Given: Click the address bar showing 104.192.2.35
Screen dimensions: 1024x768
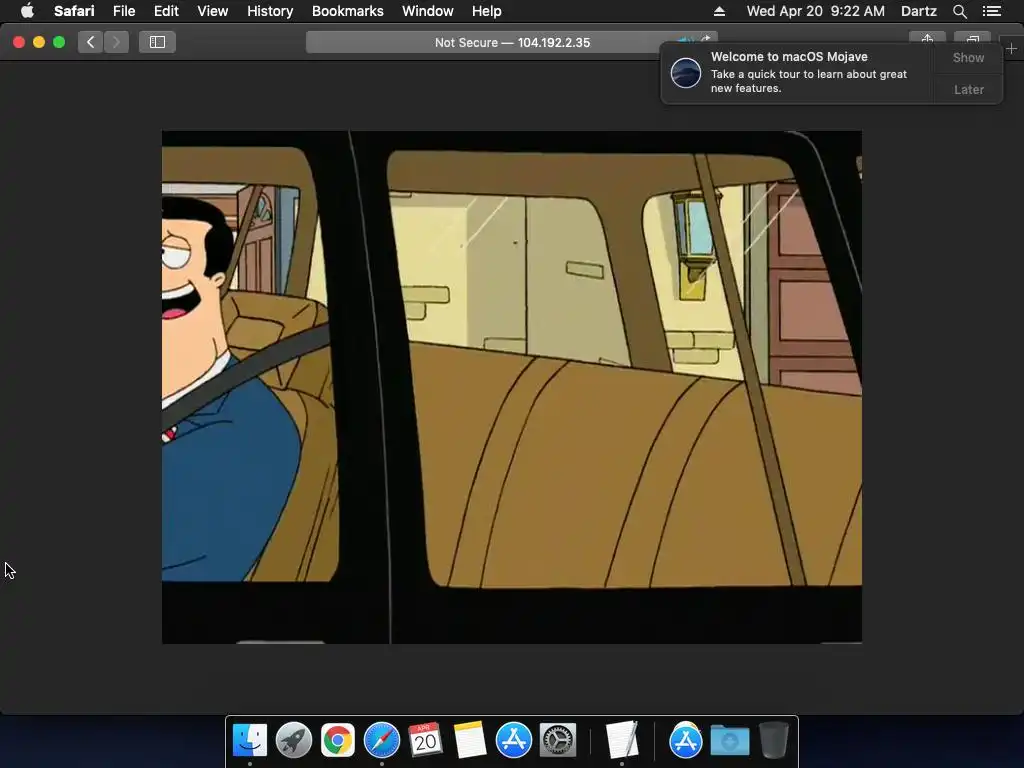Looking at the screenshot, I should tap(512, 42).
